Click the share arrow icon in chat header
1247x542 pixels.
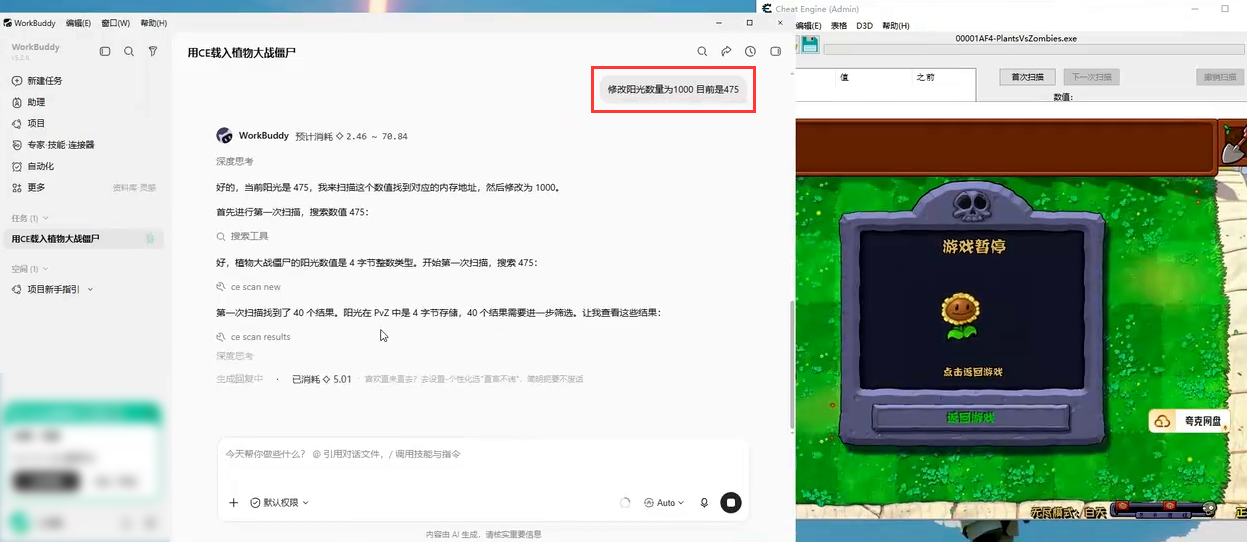pyautogui.click(x=726, y=51)
